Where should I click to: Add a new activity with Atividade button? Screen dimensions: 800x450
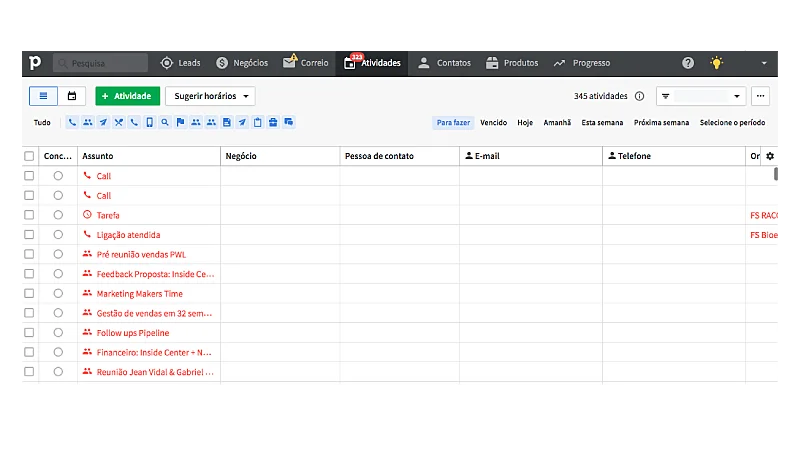[x=128, y=96]
